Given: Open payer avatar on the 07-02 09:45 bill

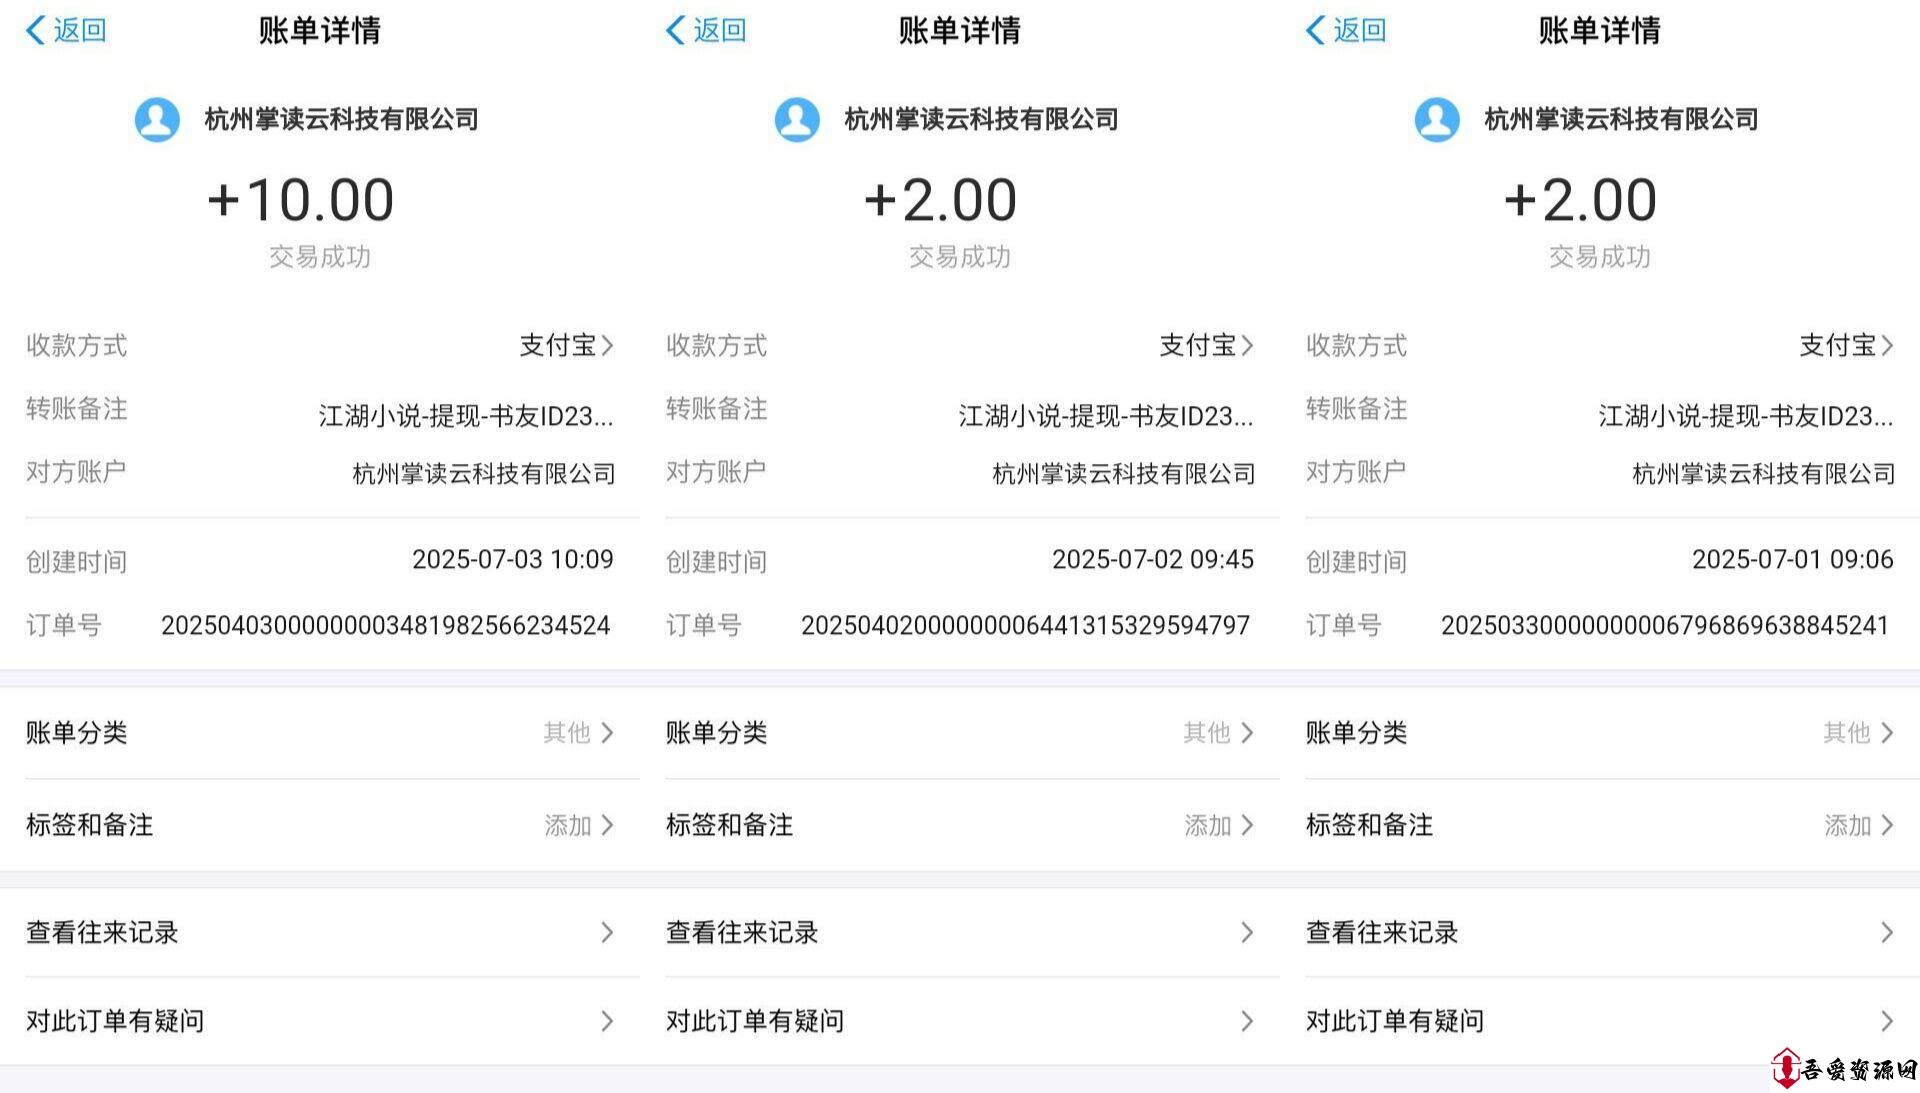Looking at the screenshot, I should coord(797,119).
